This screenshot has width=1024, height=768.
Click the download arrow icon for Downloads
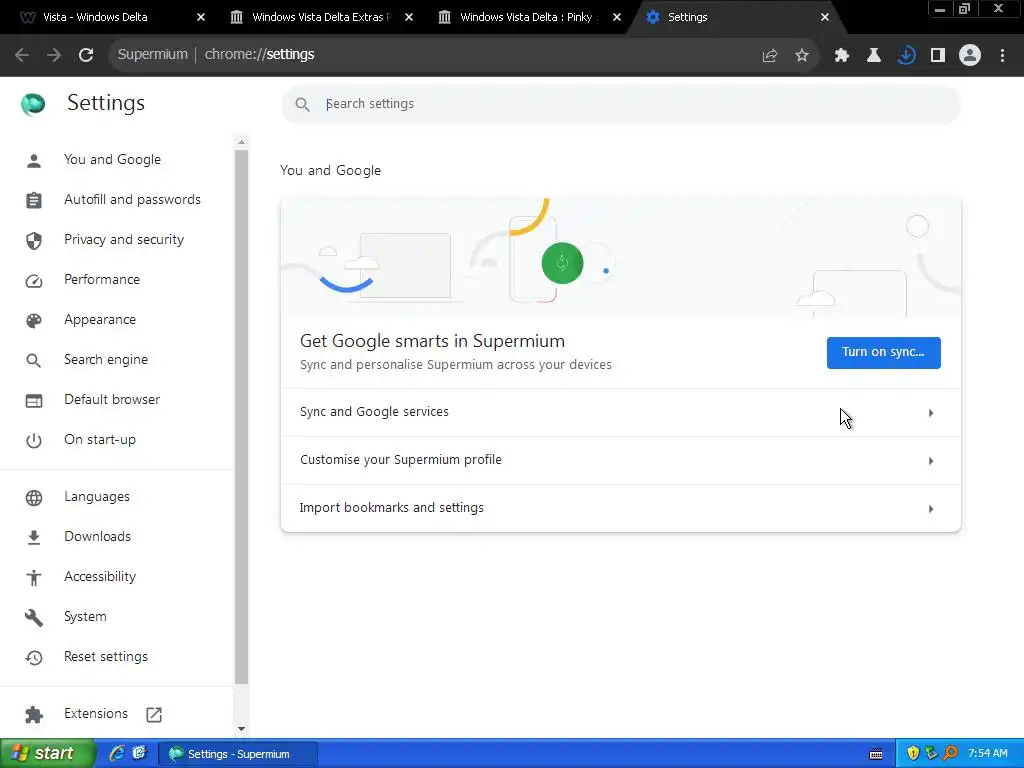[x=34, y=537]
